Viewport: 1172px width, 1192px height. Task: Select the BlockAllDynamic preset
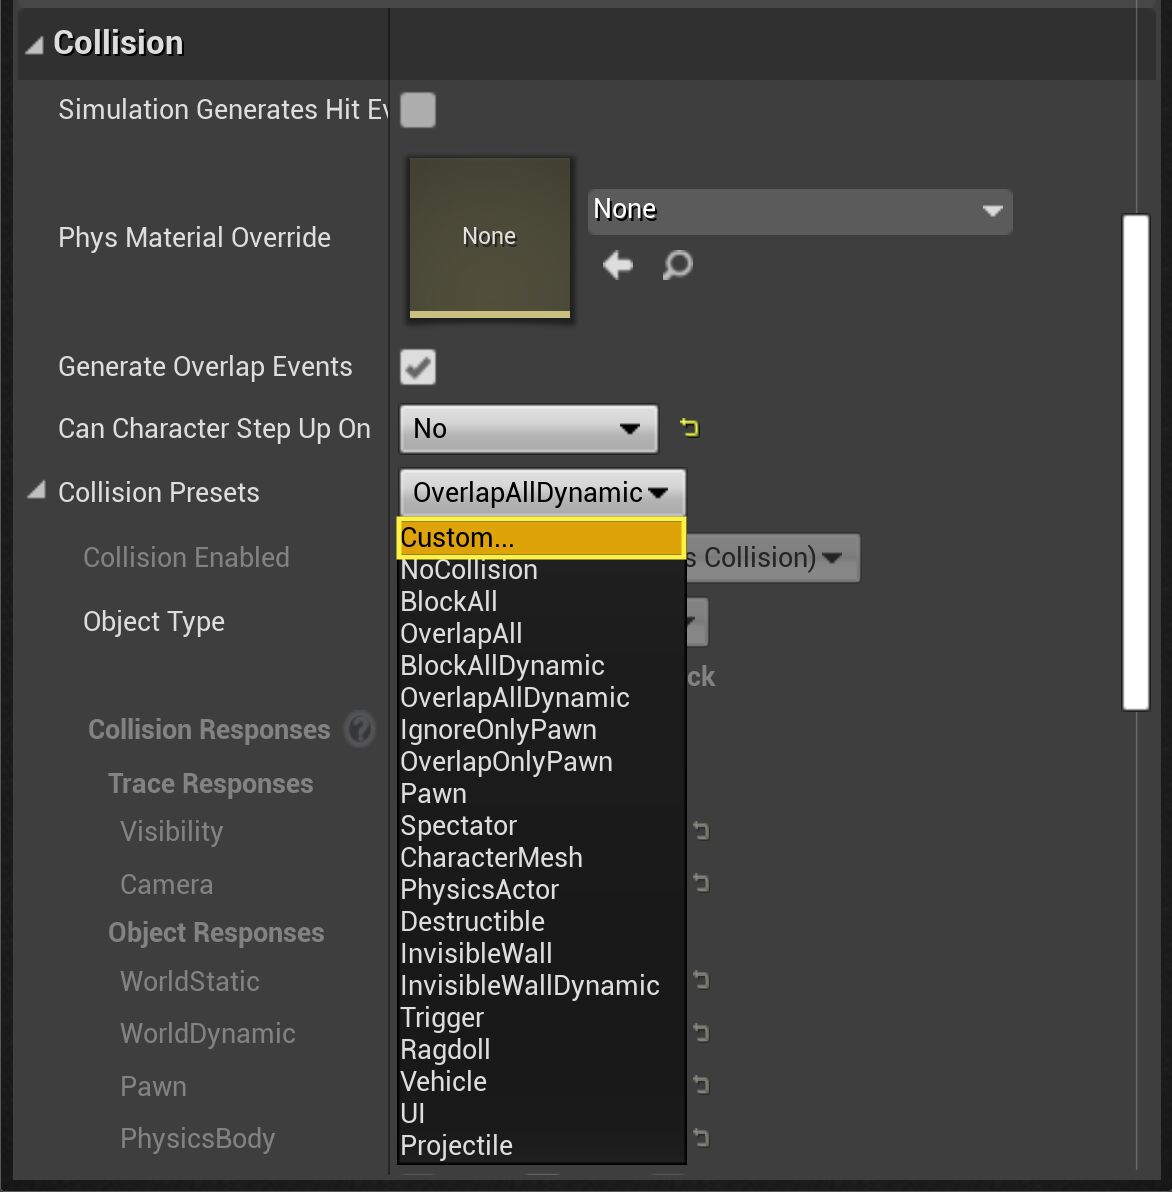[x=502, y=666]
